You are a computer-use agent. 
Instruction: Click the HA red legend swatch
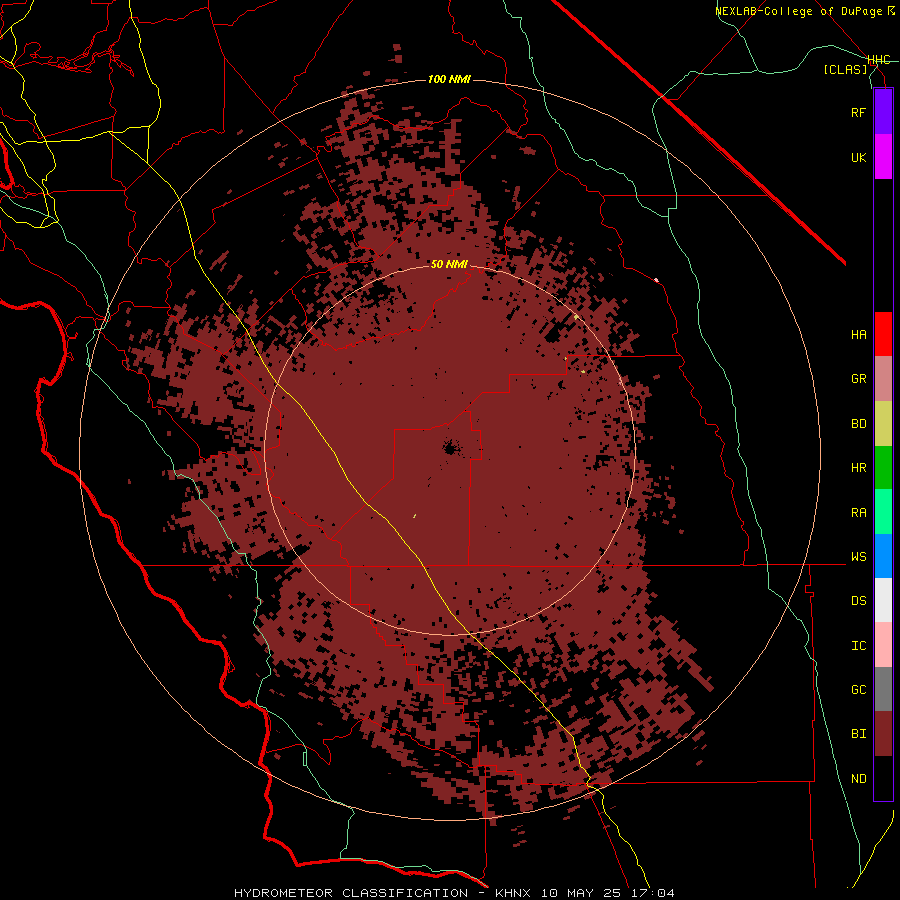pyautogui.click(x=883, y=334)
